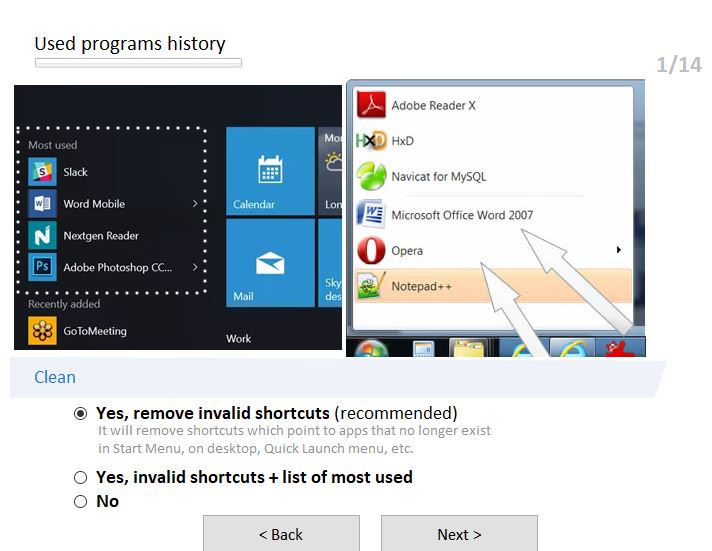712x551 pixels.
Task: Click the Opera label
Action: (x=407, y=251)
